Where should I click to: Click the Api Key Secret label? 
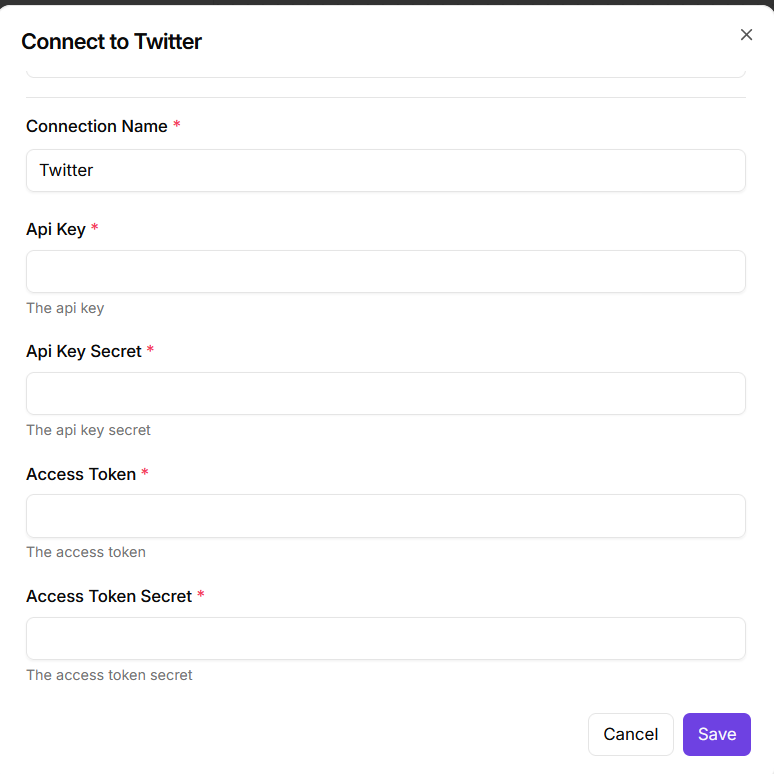click(83, 351)
